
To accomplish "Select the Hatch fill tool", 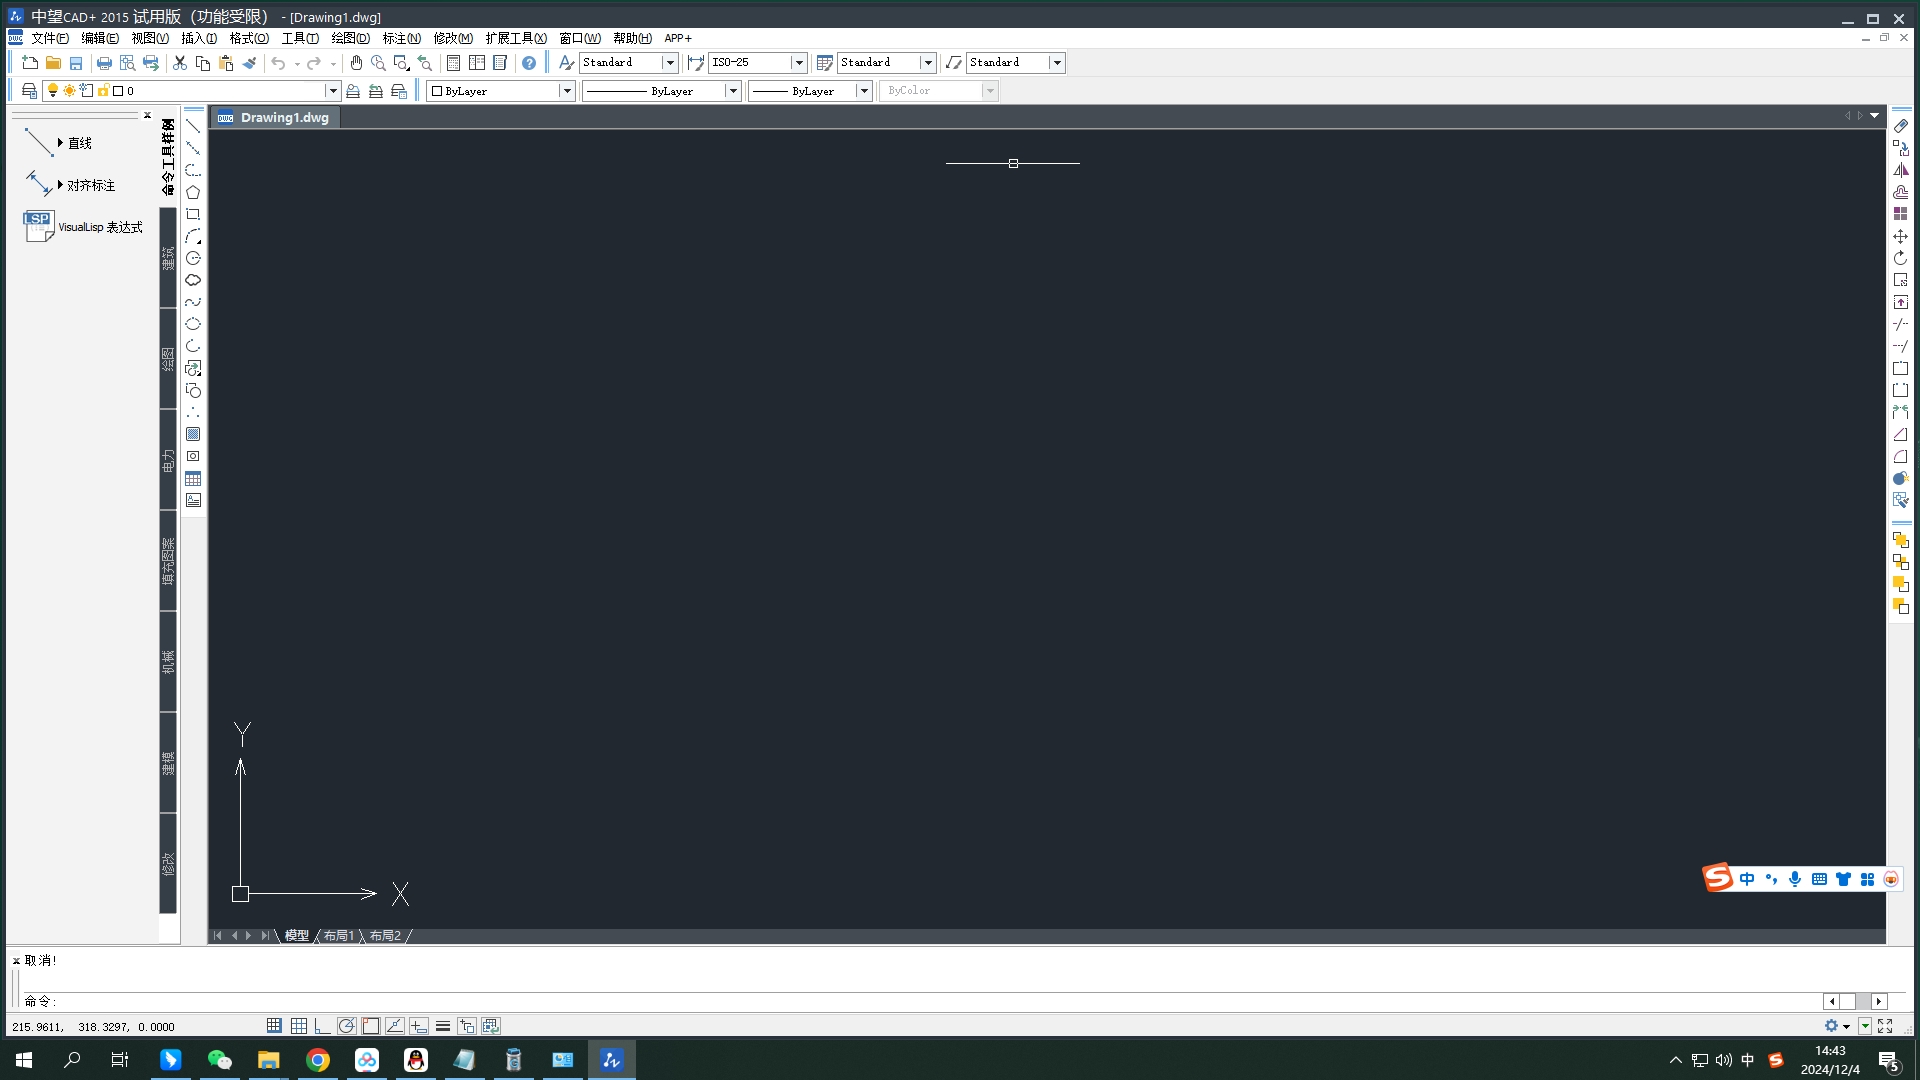I will [193, 434].
